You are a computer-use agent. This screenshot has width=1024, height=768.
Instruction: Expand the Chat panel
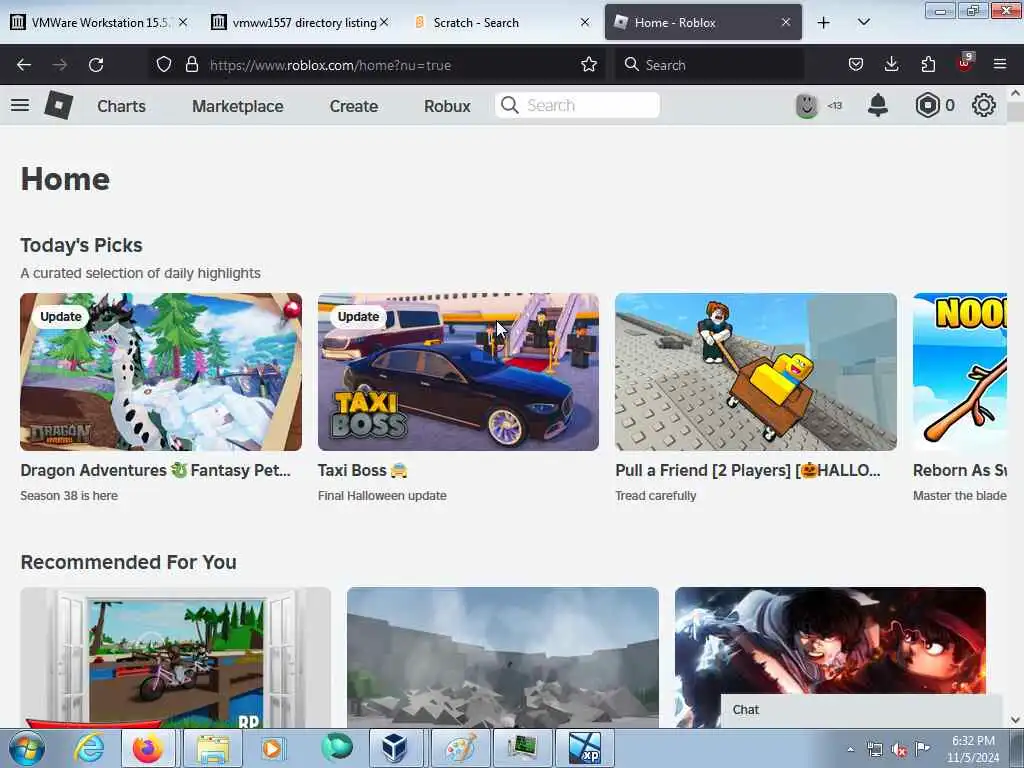[861, 711]
